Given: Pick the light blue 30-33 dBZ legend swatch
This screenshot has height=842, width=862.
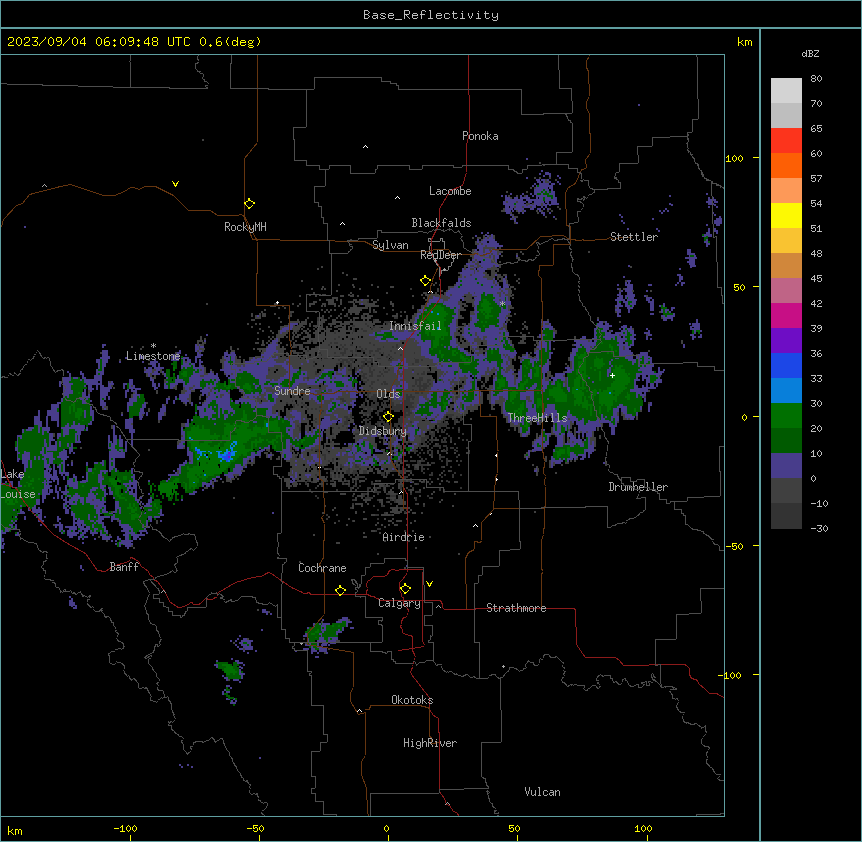Looking at the screenshot, I should pyautogui.click(x=786, y=391).
